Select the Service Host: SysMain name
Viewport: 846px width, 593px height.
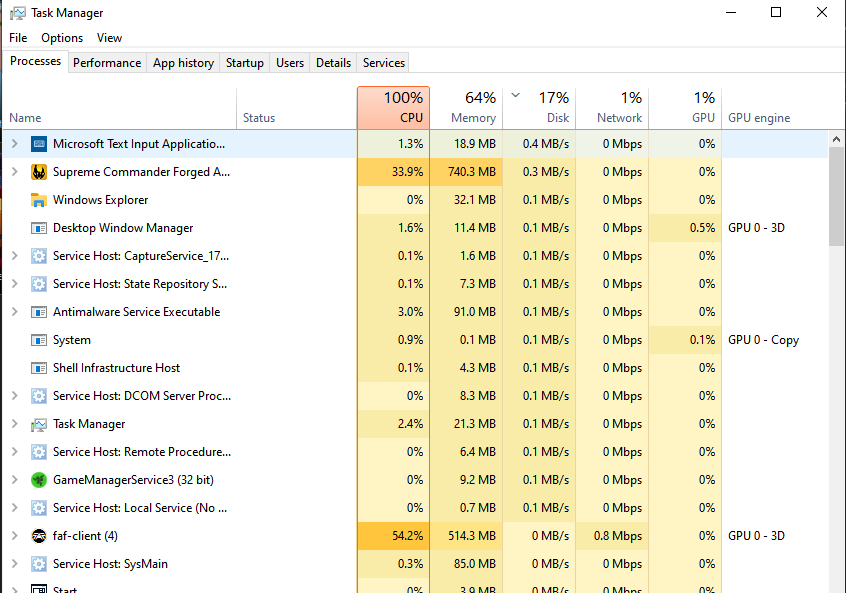coord(110,564)
